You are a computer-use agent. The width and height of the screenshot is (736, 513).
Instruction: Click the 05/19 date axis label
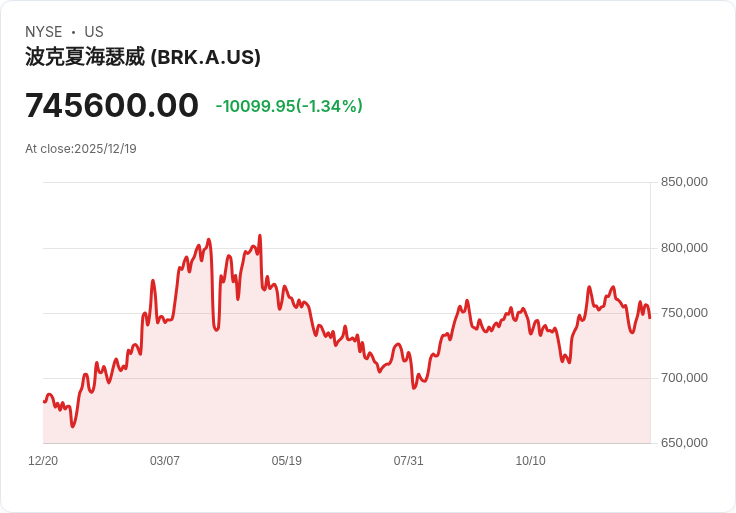[x=287, y=461]
